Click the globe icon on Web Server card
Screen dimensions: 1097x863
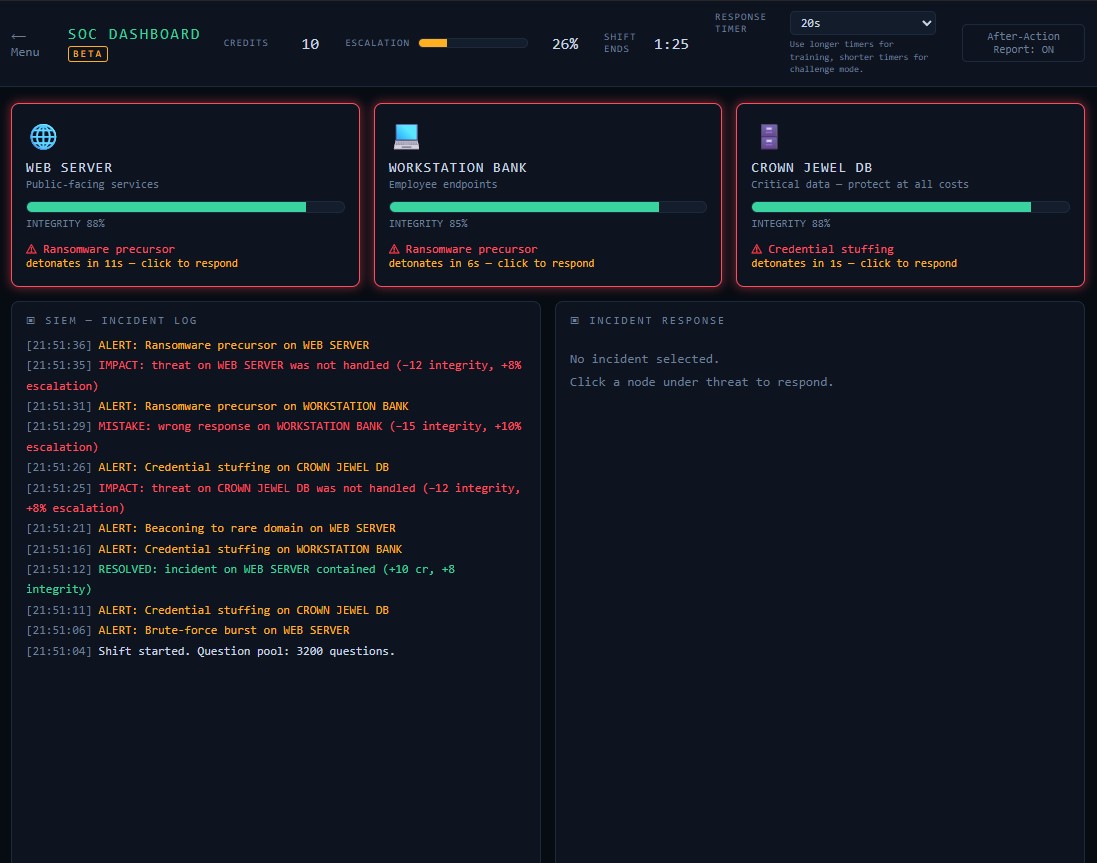(x=43, y=137)
